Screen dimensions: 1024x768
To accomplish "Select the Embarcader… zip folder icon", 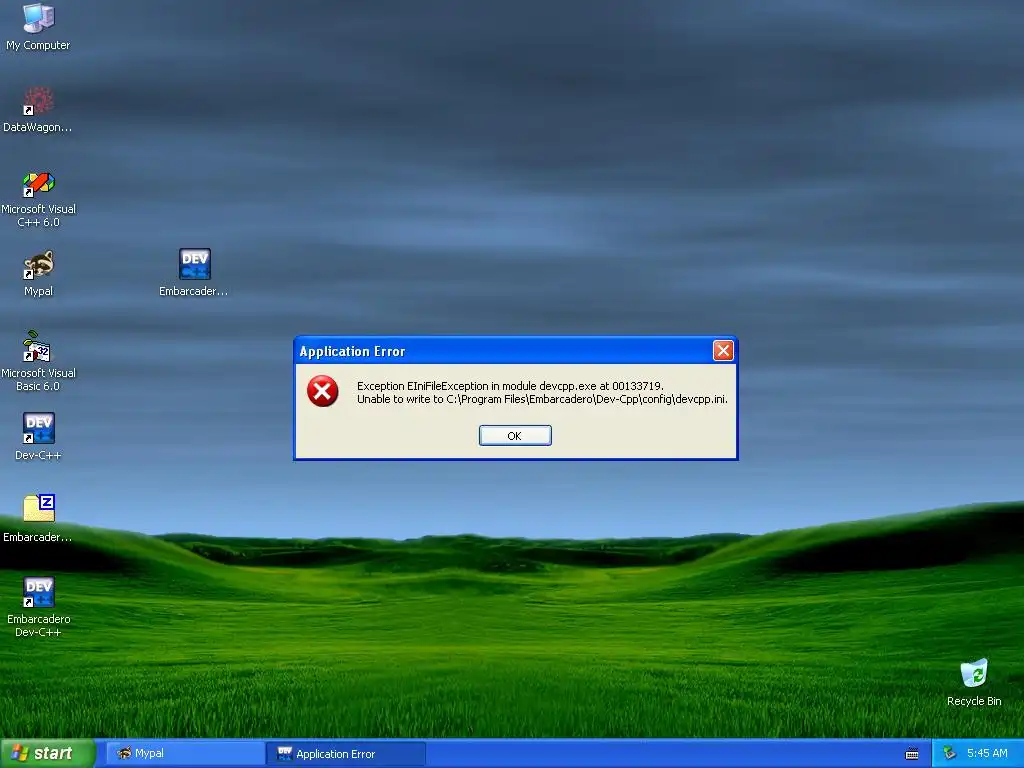I will tap(38, 518).
